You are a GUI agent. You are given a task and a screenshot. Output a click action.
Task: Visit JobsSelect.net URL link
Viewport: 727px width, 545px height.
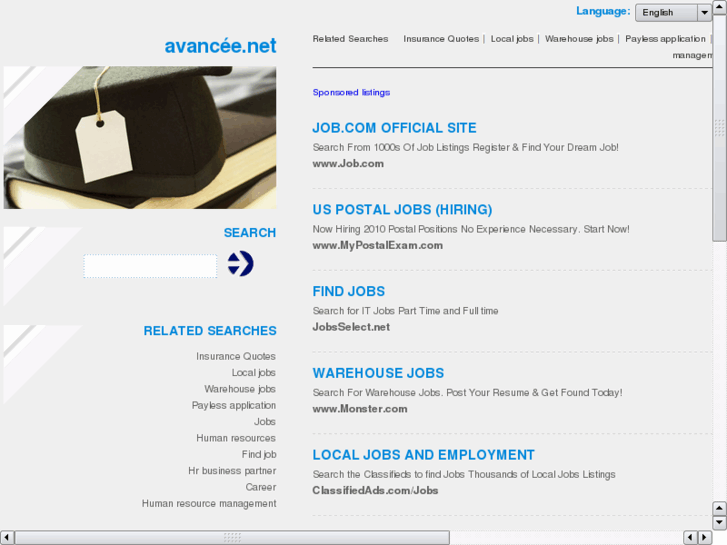351,327
